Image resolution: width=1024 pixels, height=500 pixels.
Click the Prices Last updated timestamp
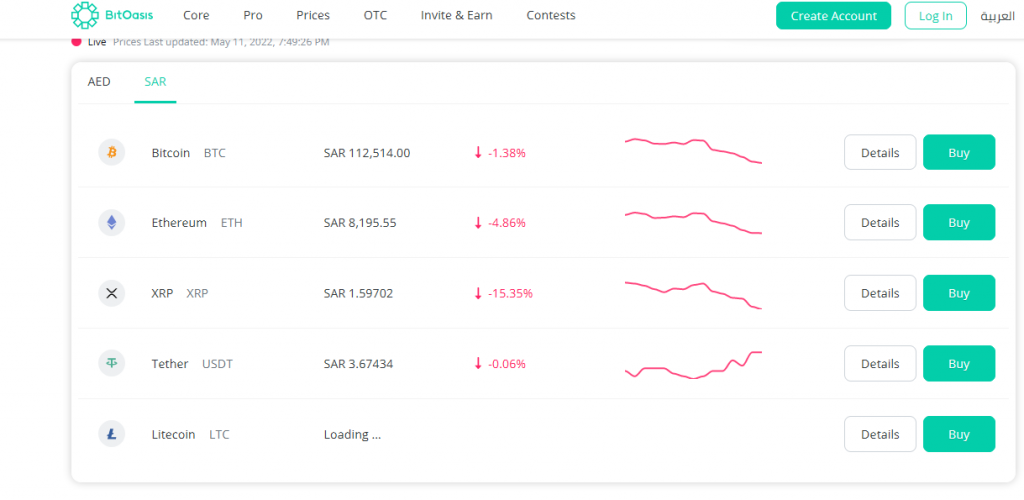click(221, 42)
